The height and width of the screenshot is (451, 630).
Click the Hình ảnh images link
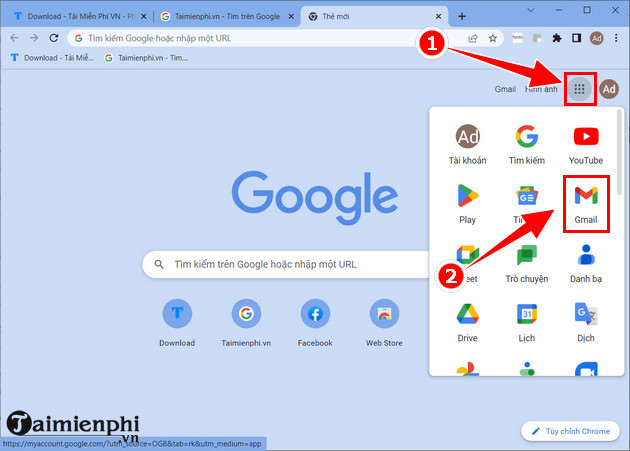tap(541, 89)
